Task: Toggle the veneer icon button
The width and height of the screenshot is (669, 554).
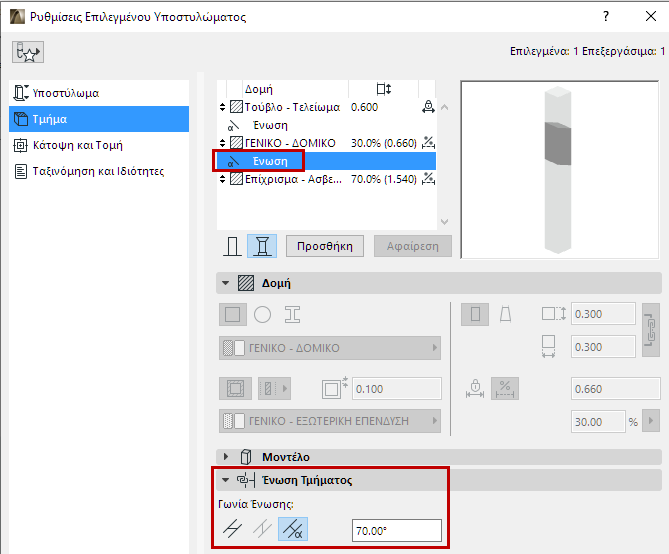Action: coord(235,389)
